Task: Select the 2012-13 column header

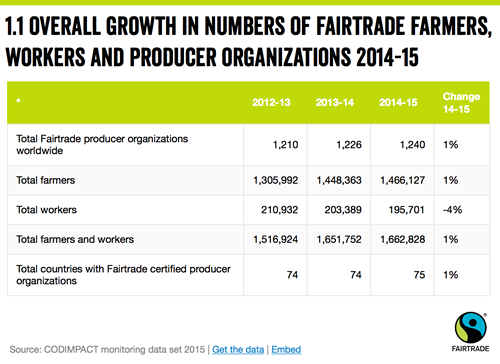Action: pos(271,102)
